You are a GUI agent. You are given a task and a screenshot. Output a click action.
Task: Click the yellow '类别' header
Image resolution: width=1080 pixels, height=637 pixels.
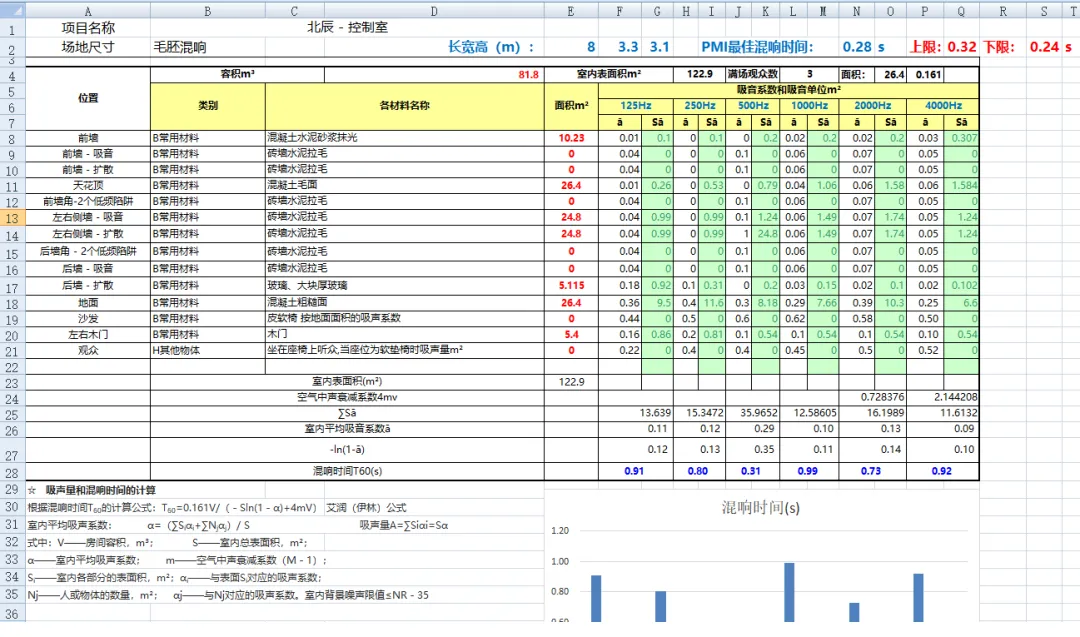click(207, 105)
